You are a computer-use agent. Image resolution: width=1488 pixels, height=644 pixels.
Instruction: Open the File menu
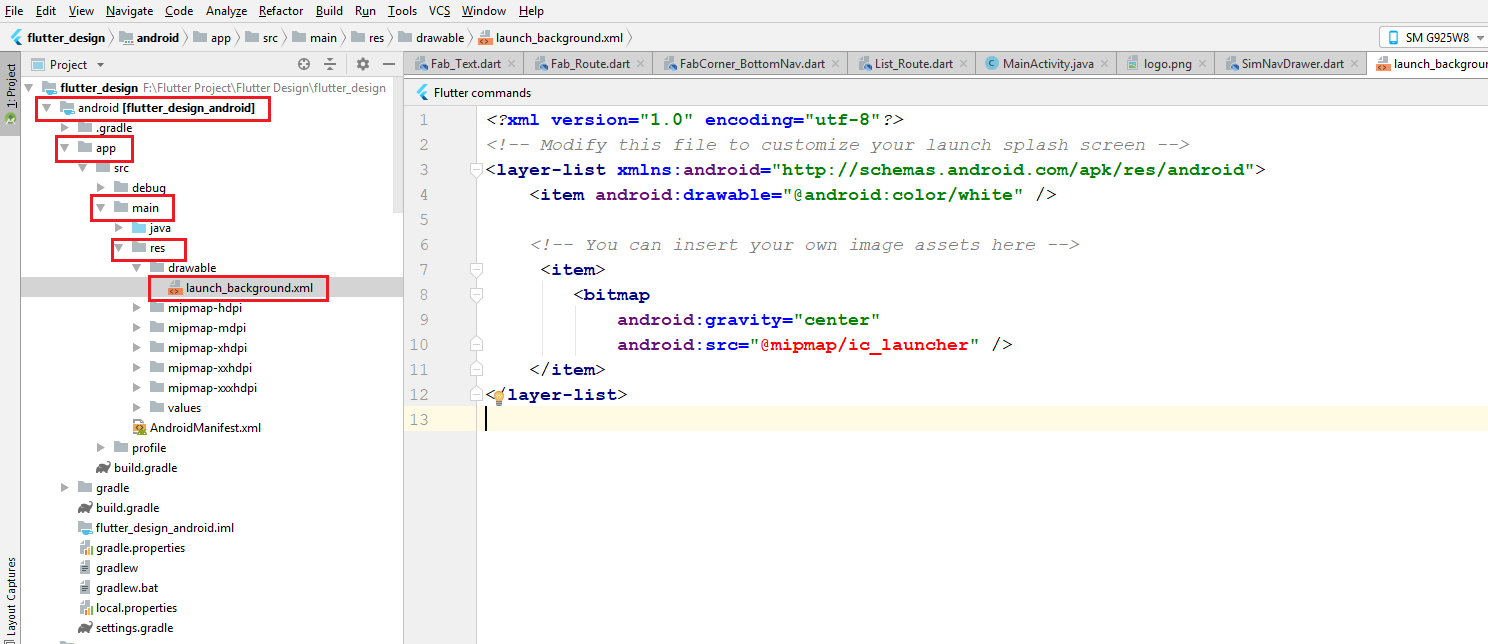14,11
